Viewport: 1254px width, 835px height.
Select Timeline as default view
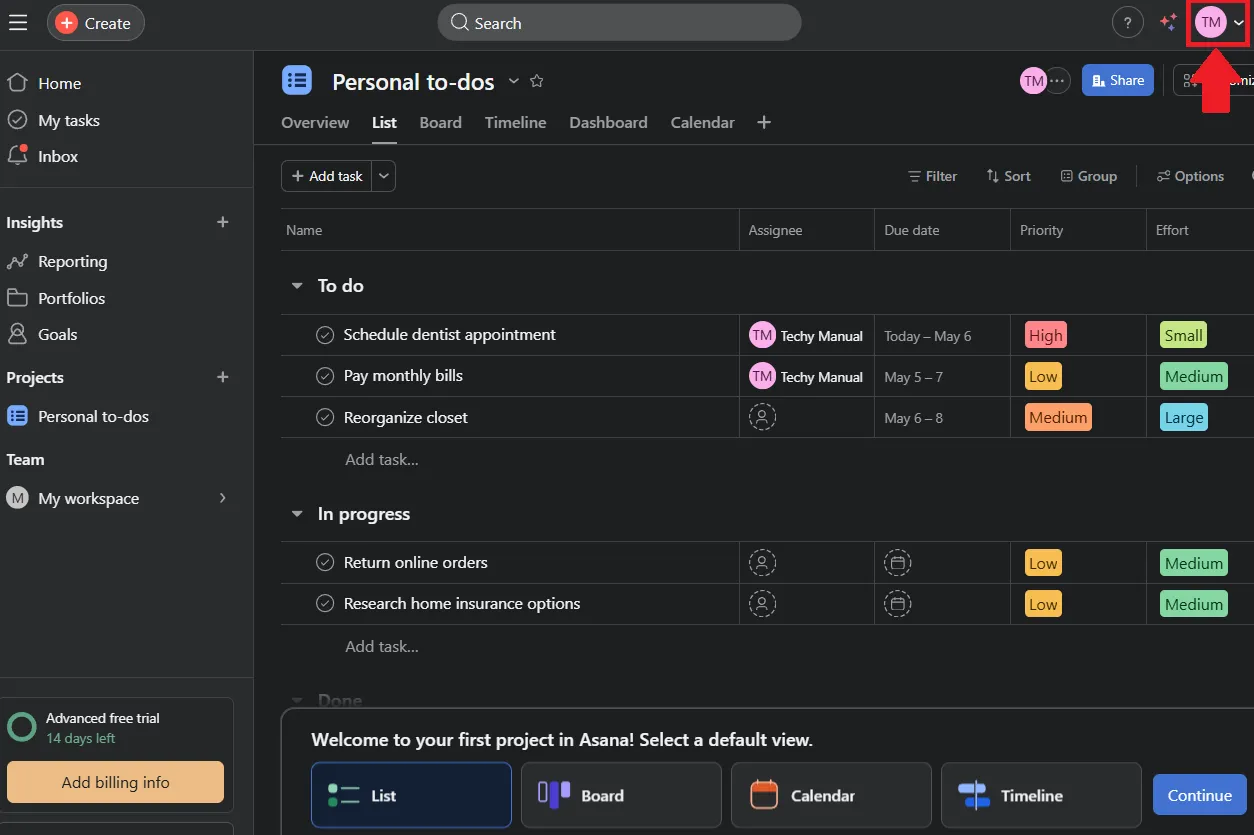pos(1041,795)
